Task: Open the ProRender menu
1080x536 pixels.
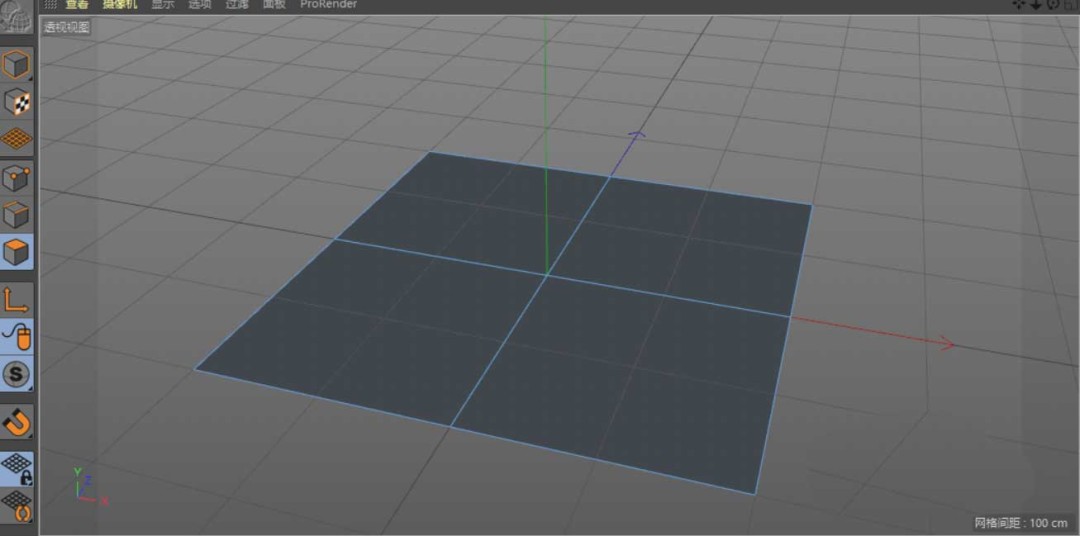Action: (328, 5)
